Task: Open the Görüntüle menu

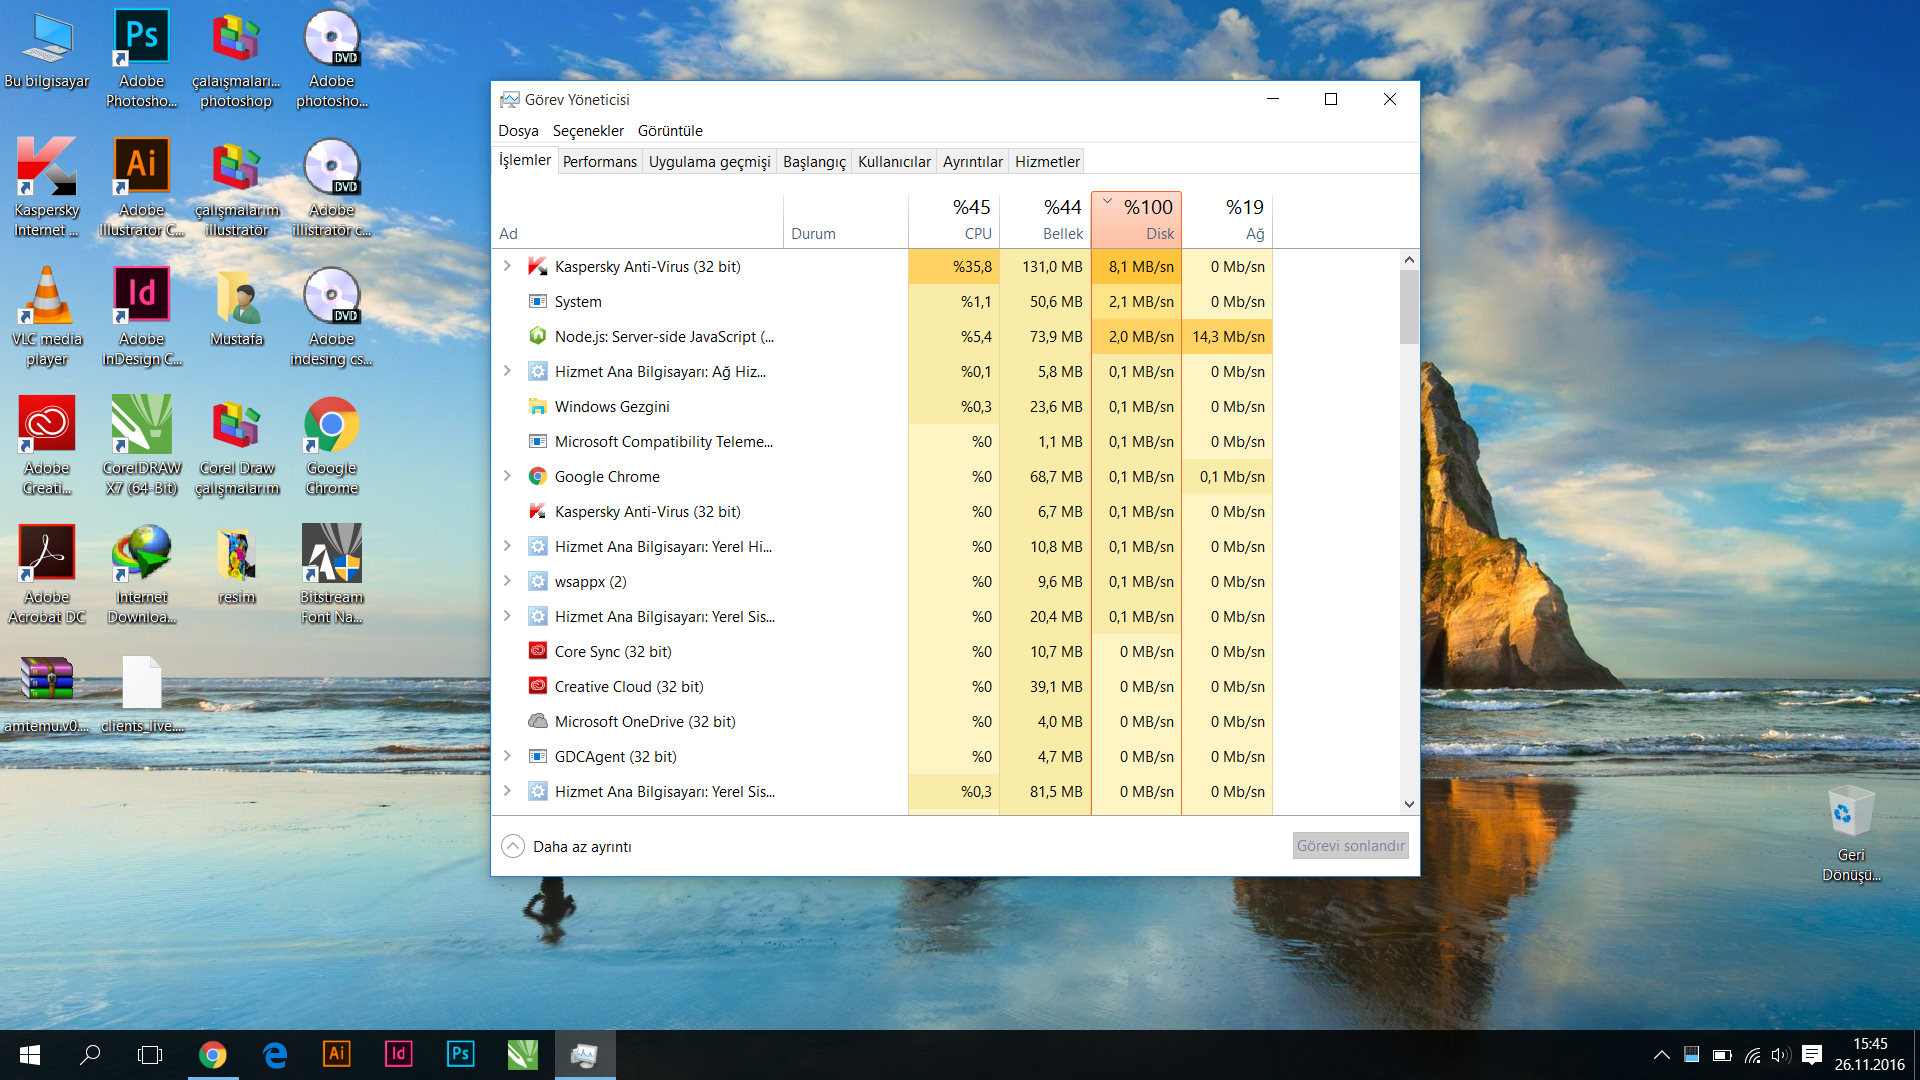Action: (x=670, y=130)
